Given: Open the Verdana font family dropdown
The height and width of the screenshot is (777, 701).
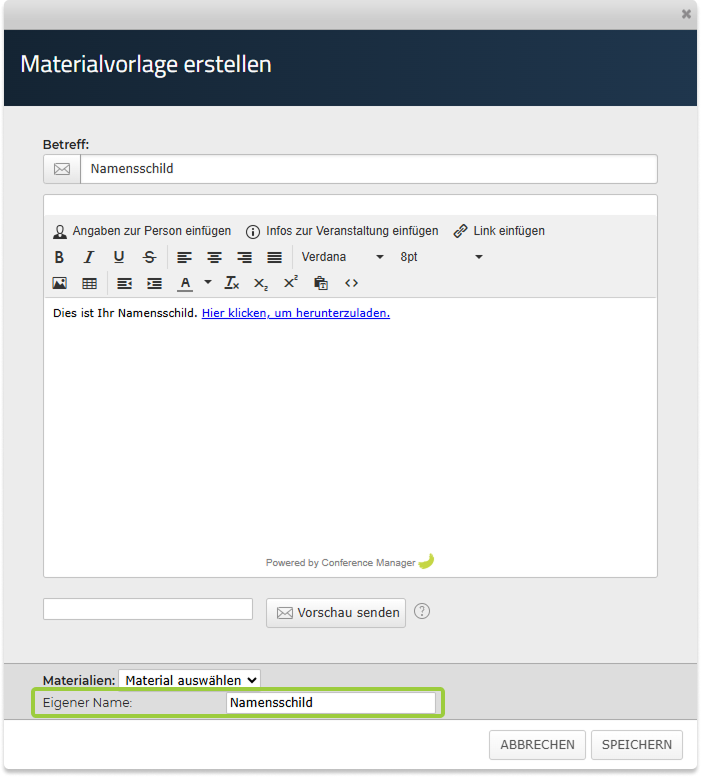Looking at the screenshot, I should point(343,257).
